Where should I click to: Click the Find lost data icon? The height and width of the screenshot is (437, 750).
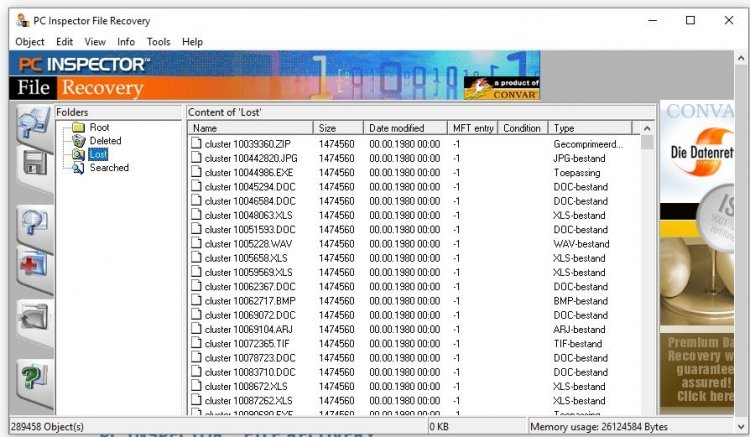[x=33, y=224]
